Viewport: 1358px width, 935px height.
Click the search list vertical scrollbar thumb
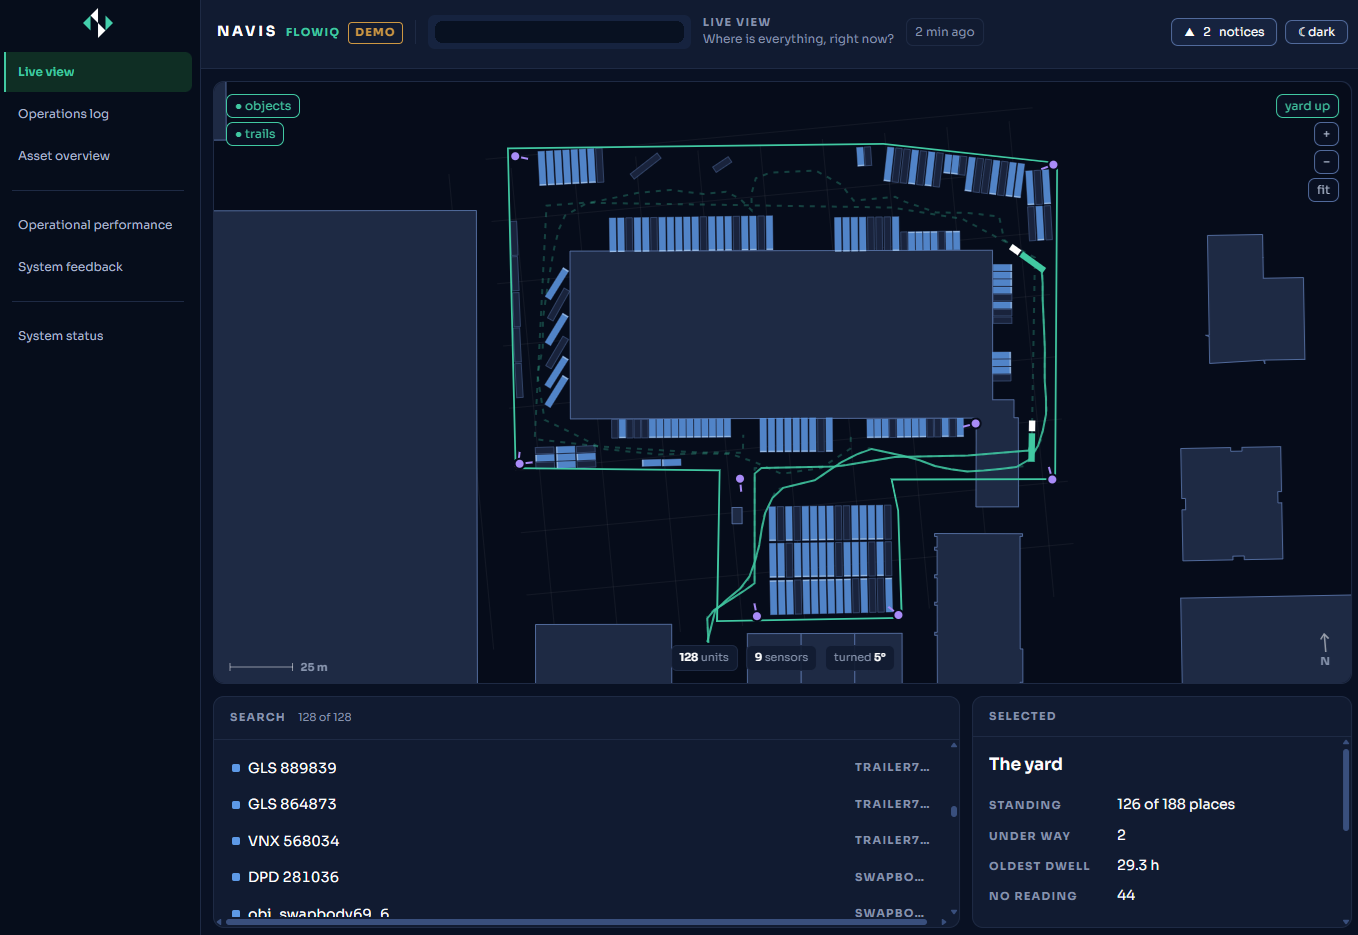click(x=954, y=812)
